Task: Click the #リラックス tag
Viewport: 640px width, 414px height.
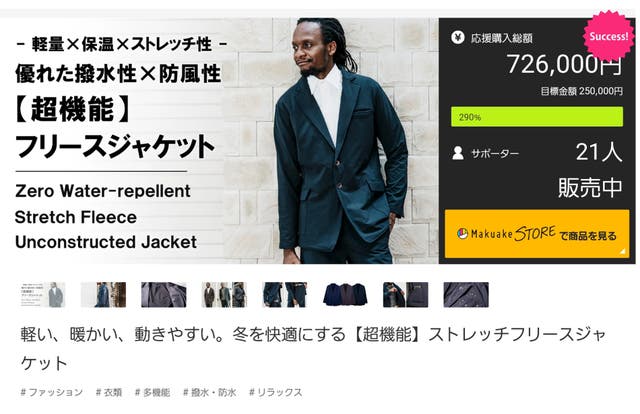Action: tap(276, 392)
